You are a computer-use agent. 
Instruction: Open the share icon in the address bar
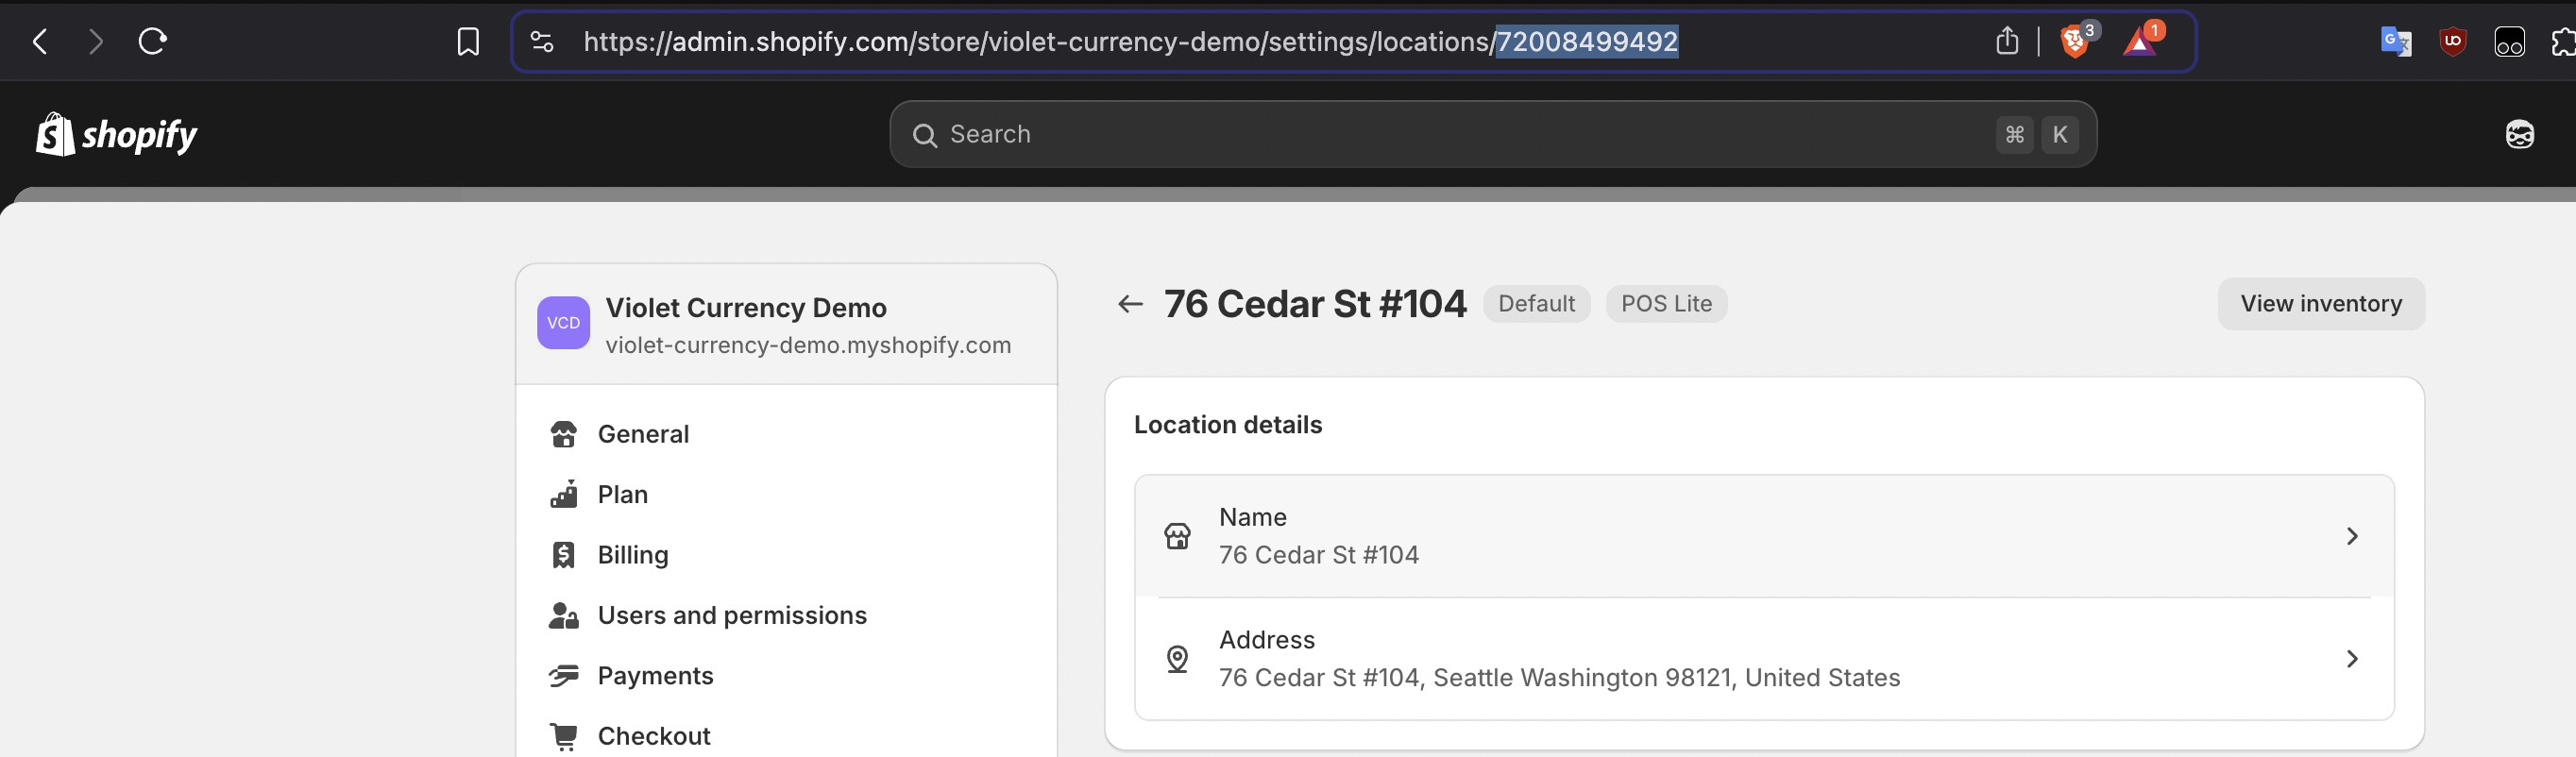(2006, 41)
